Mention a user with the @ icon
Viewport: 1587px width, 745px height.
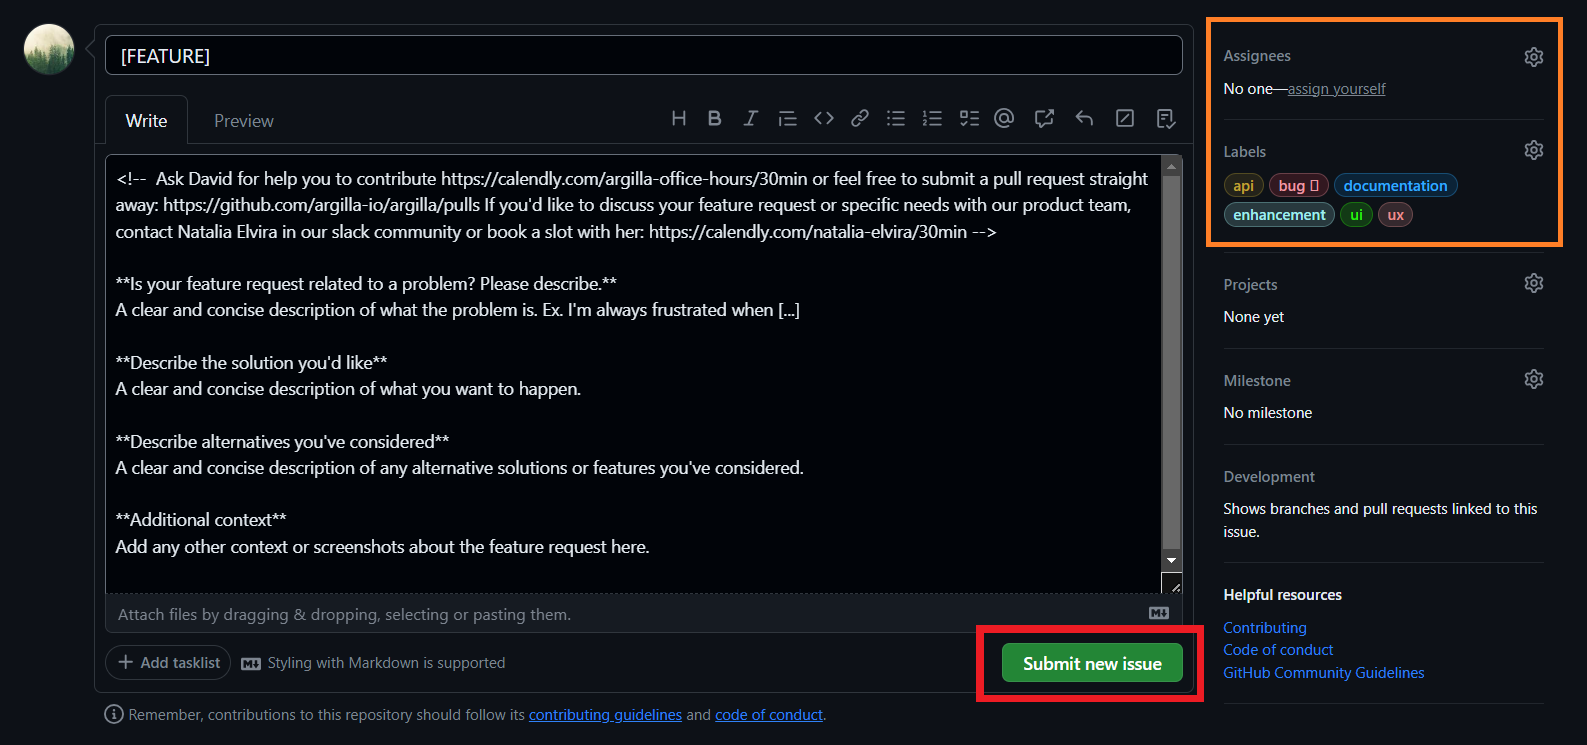(1004, 119)
